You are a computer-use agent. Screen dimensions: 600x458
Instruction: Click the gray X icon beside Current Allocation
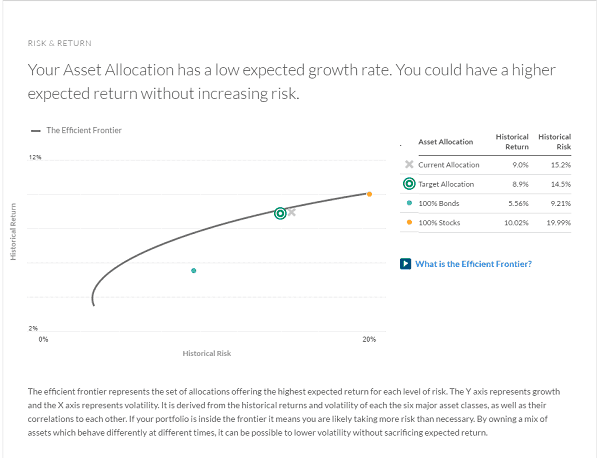point(409,165)
